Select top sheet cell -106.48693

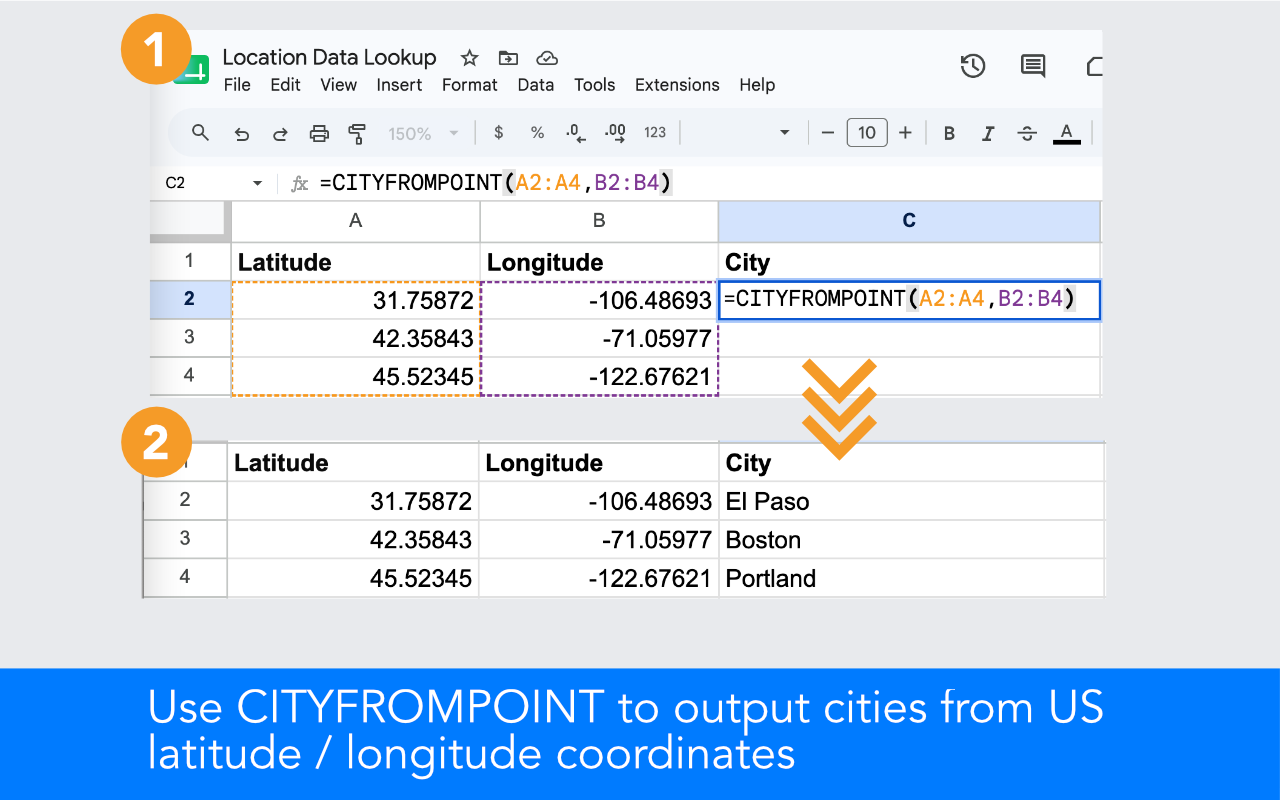(x=599, y=300)
